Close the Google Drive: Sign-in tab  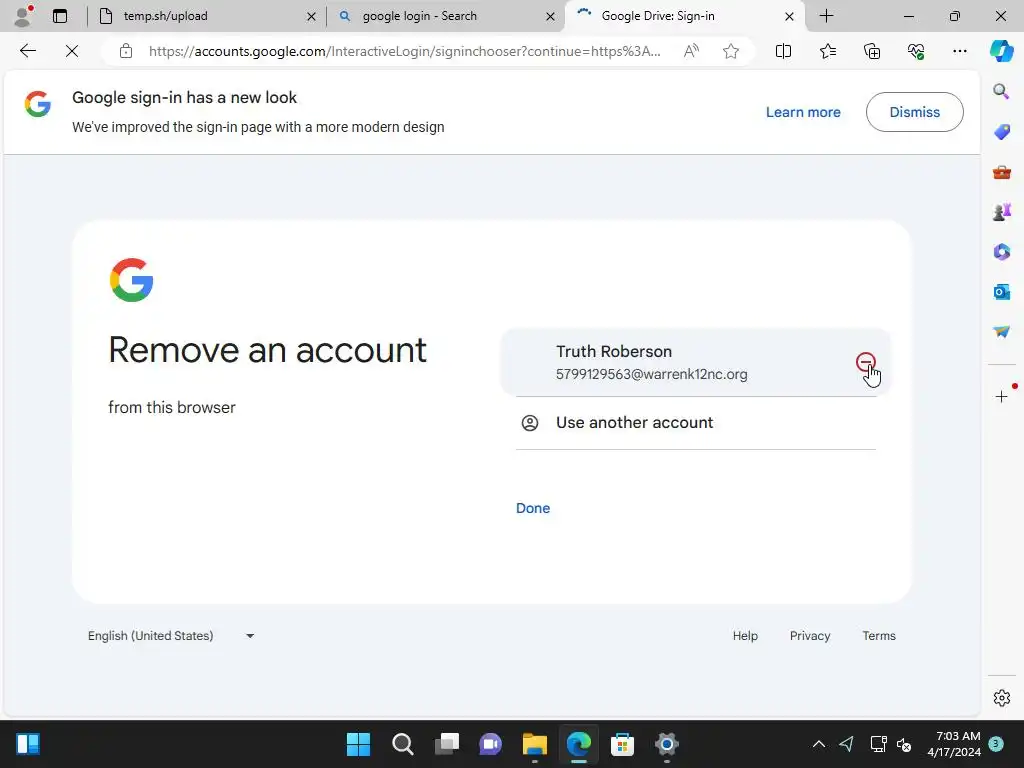[789, 16]
